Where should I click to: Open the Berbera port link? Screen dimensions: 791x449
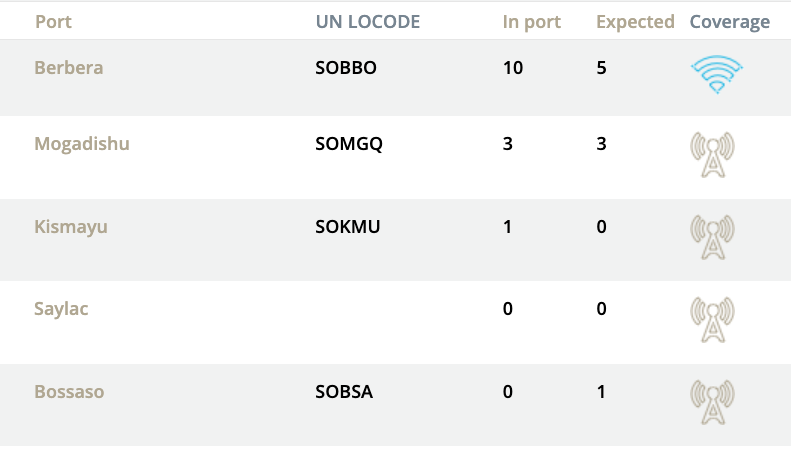point(69,68)
